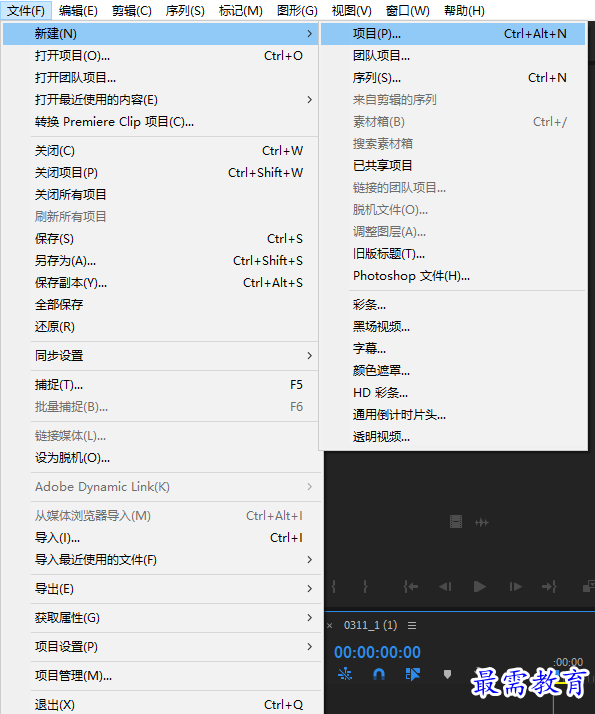Choose 保存(S) in the File menu
This screenshot has height=714, width=595.
[160, 239]
